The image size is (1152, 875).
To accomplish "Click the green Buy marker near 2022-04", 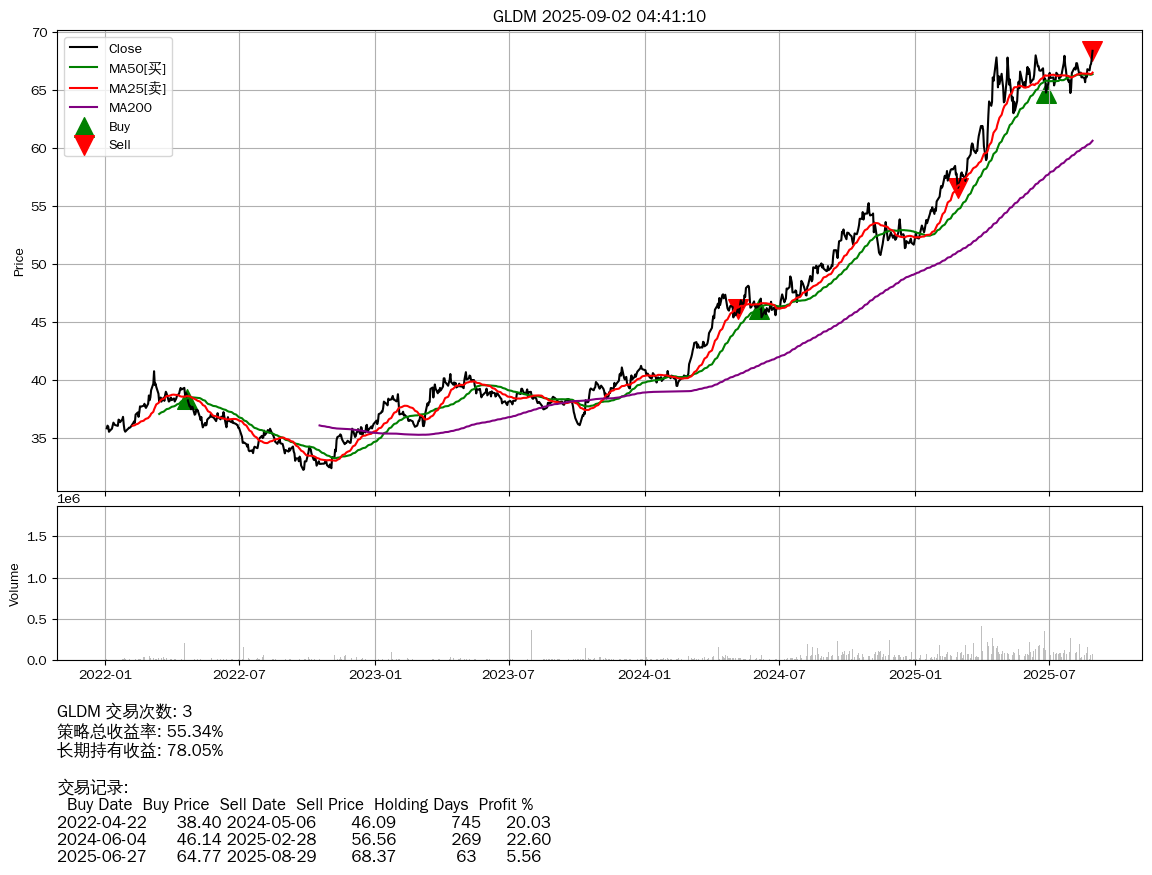I will click(x=186, y=400).
